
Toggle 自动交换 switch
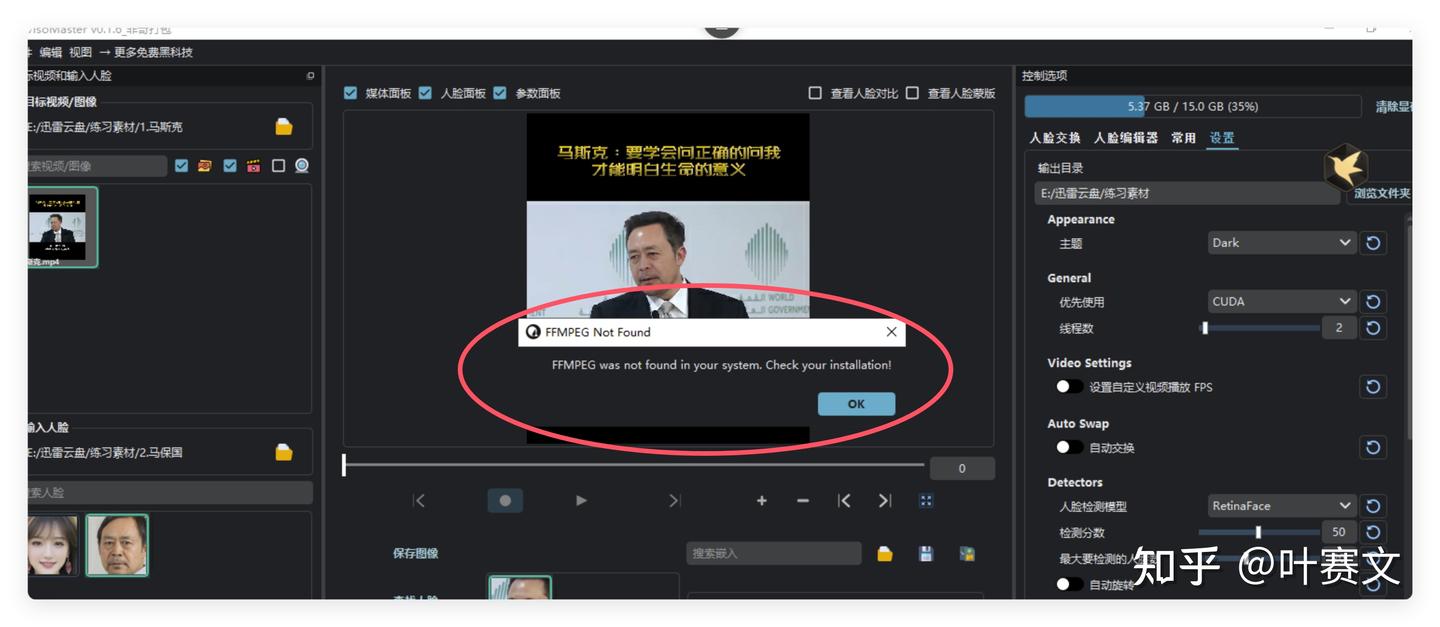coord(1069,448)
